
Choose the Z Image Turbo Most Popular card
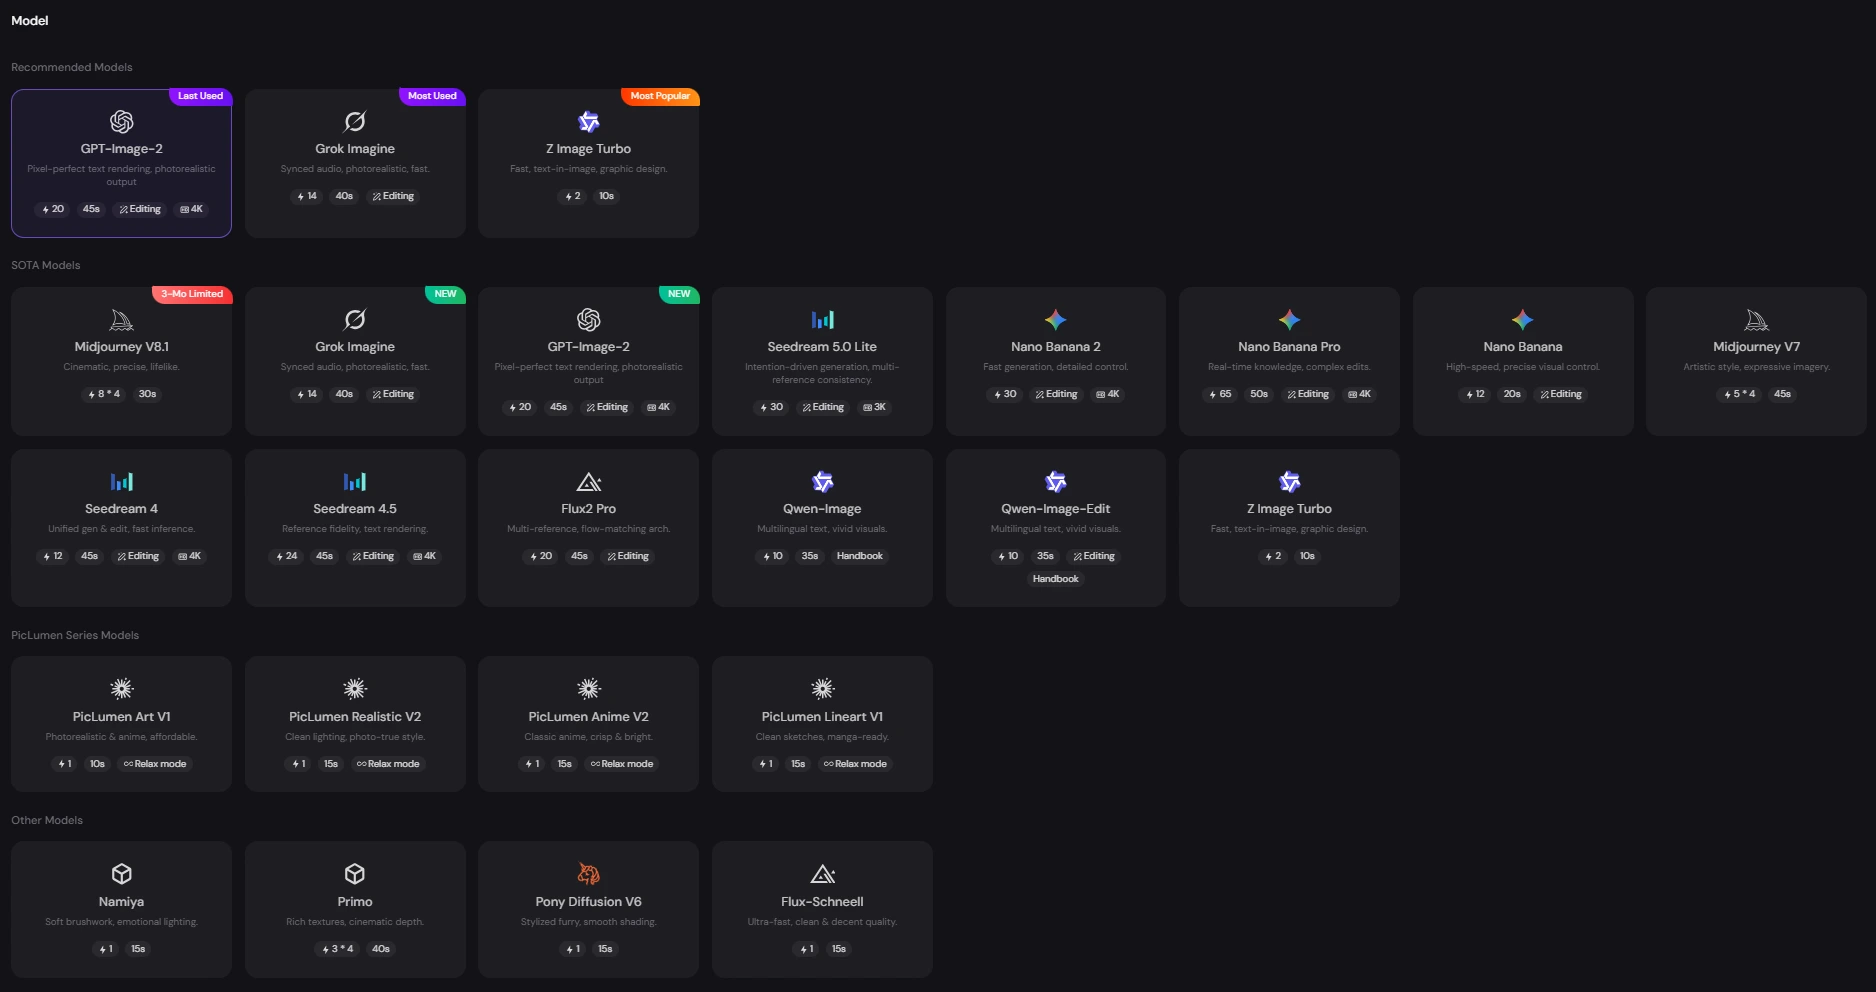(x=588, y=163)
